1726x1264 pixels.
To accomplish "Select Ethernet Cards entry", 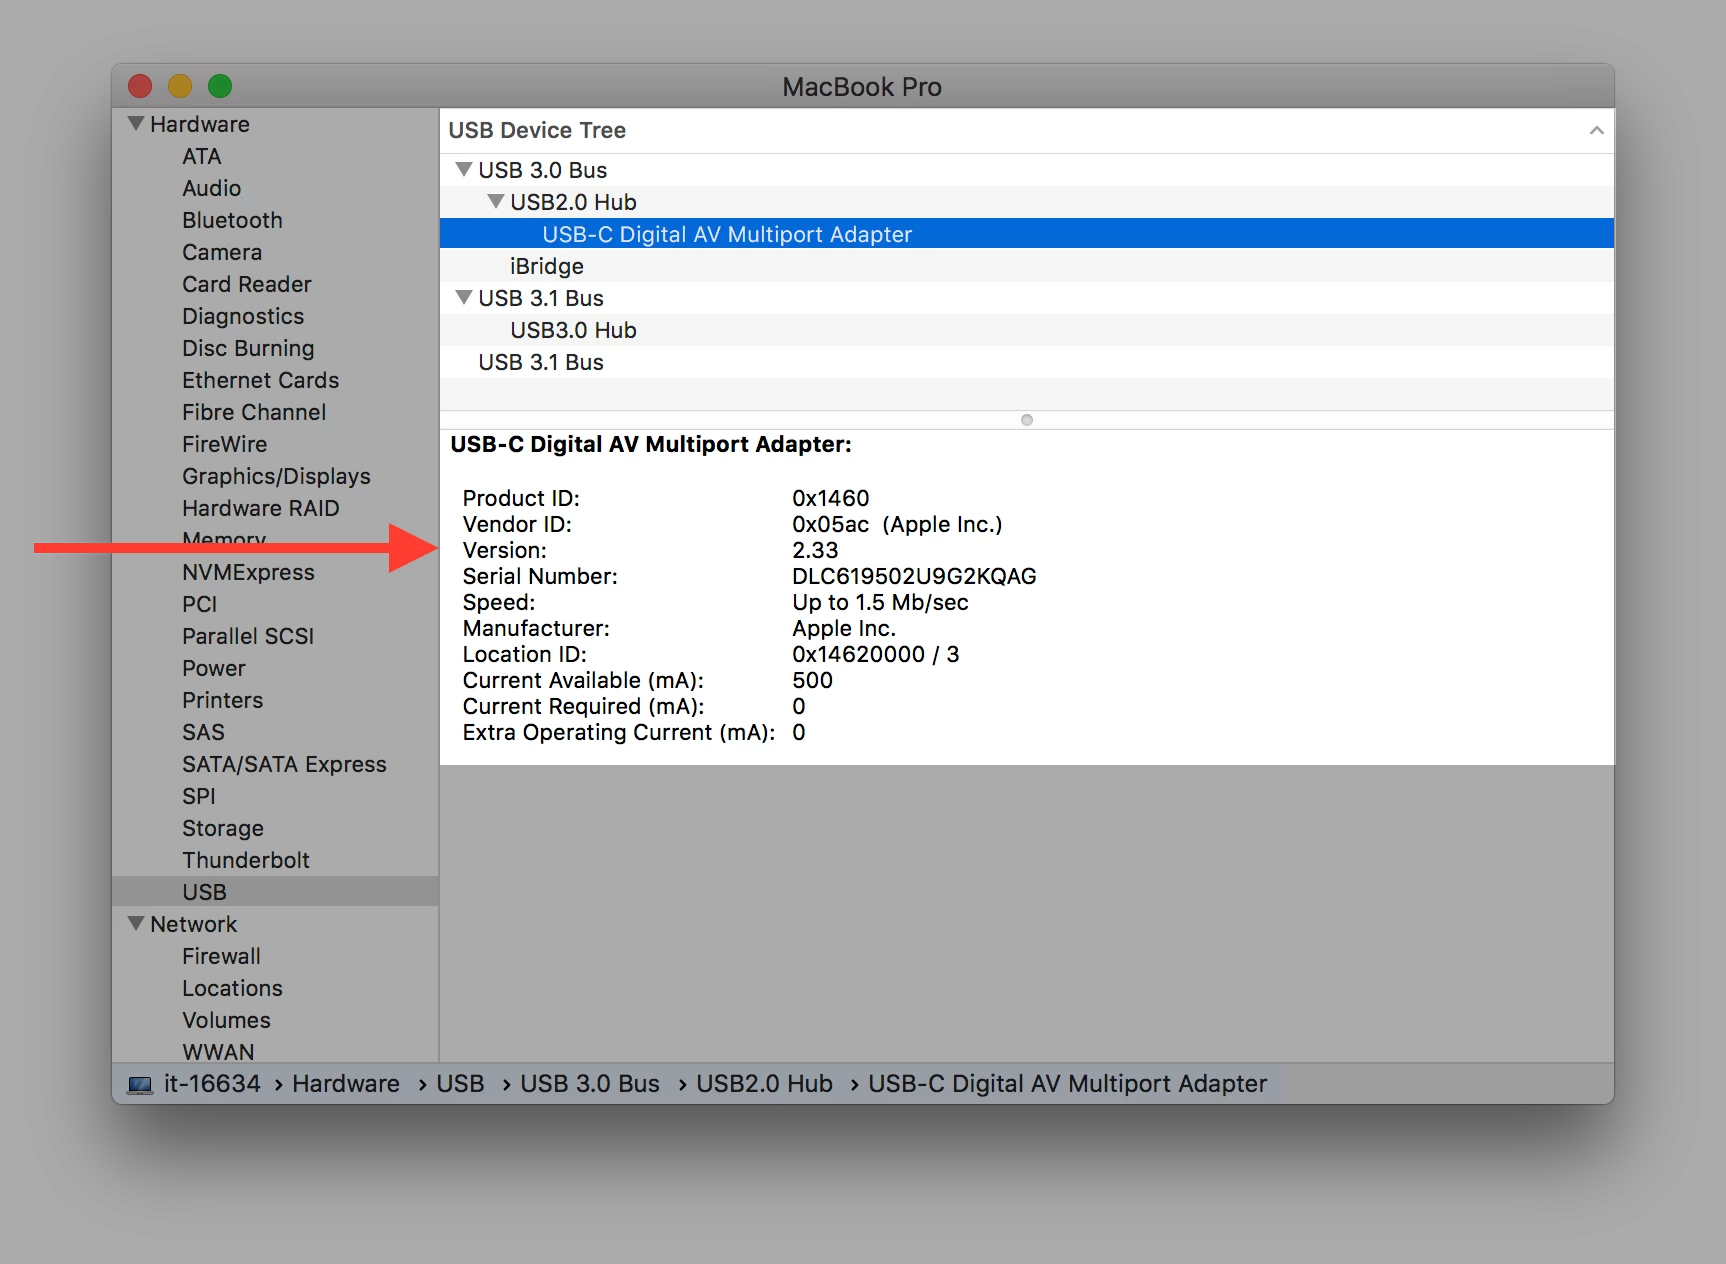I will point(261,381).
